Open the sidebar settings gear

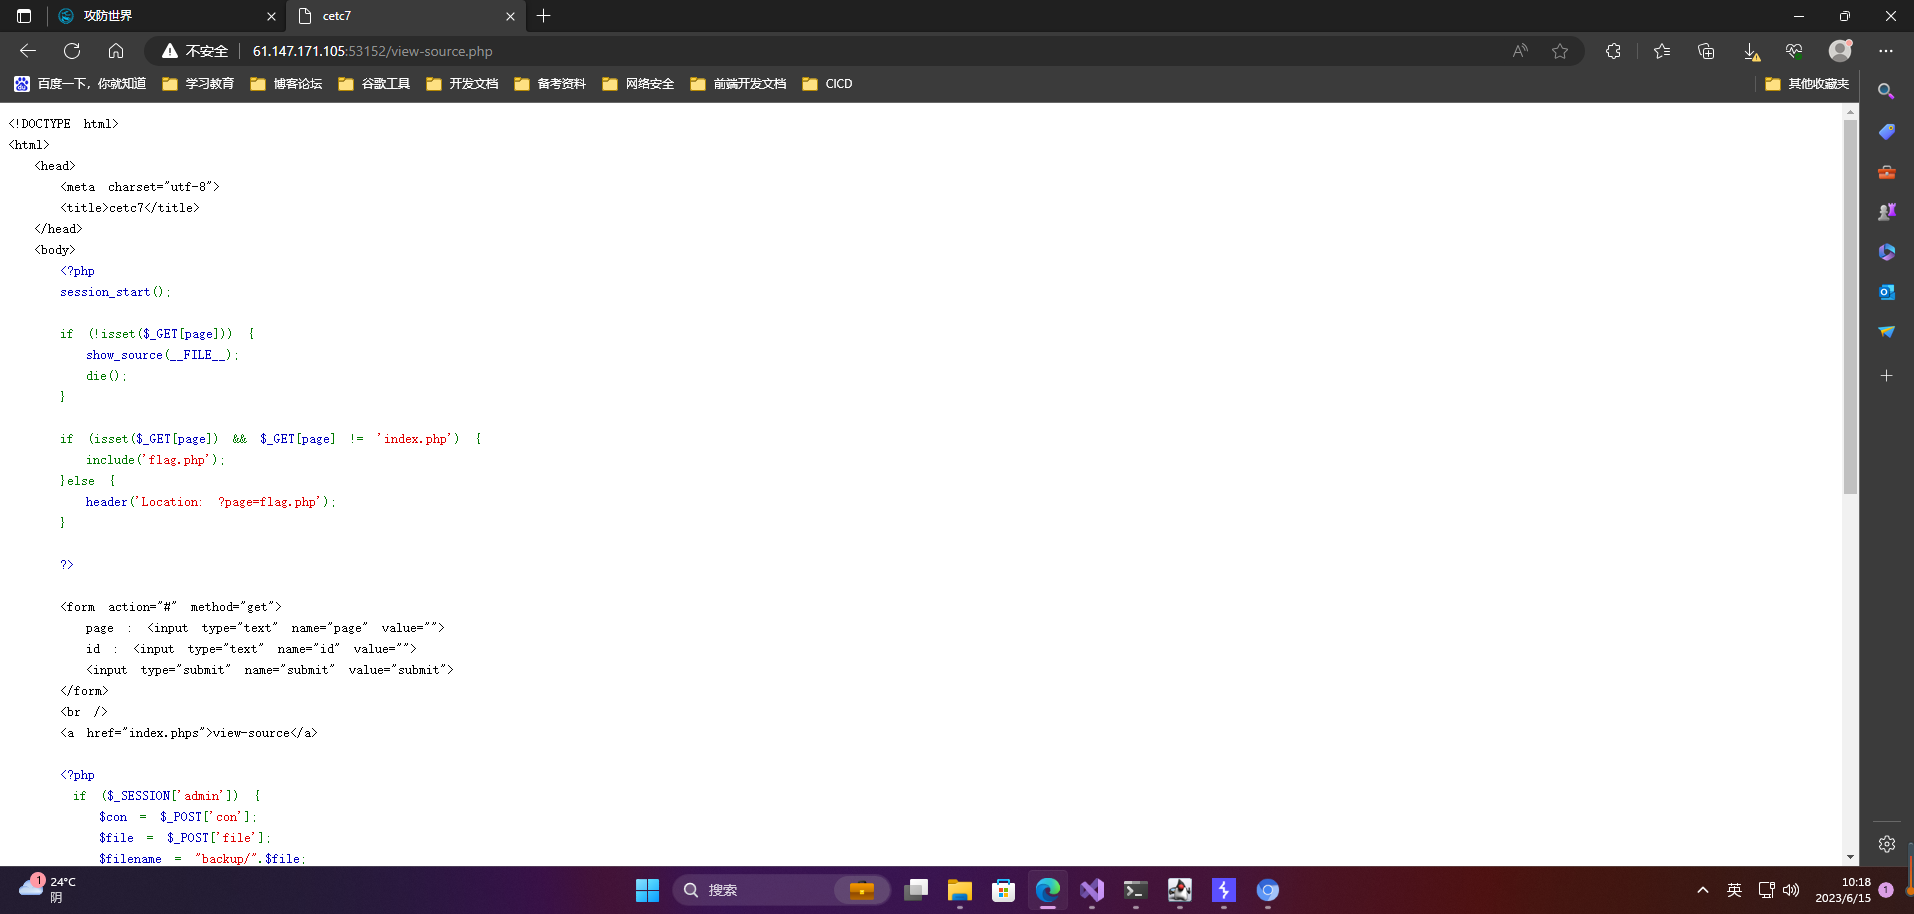coord(1886,844)
